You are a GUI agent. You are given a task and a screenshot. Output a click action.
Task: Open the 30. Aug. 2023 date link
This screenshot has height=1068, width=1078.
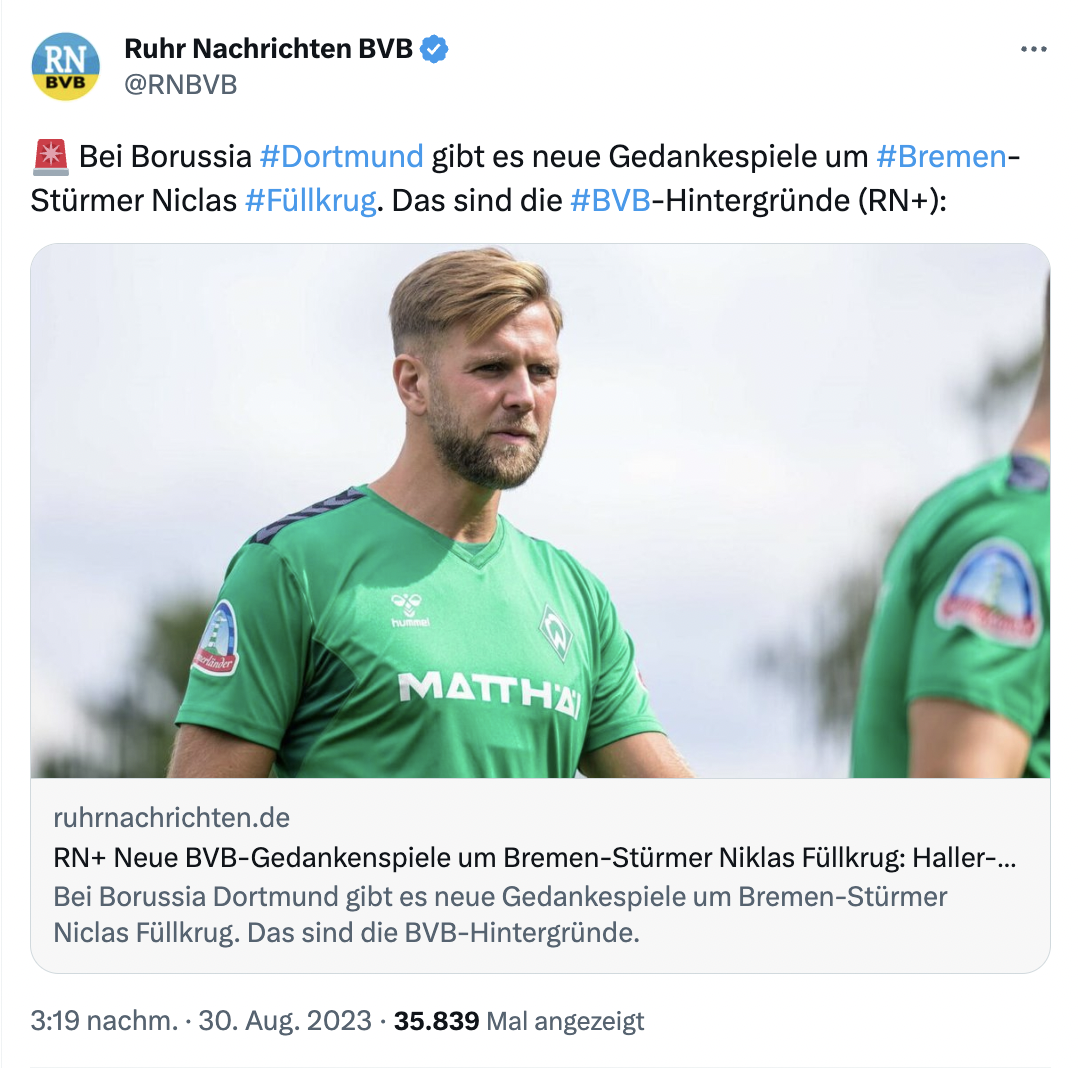tap(285, 1021)
